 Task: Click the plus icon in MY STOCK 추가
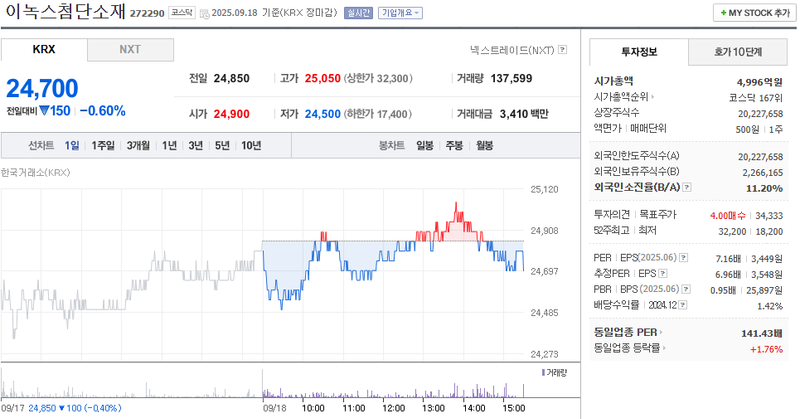723,13
